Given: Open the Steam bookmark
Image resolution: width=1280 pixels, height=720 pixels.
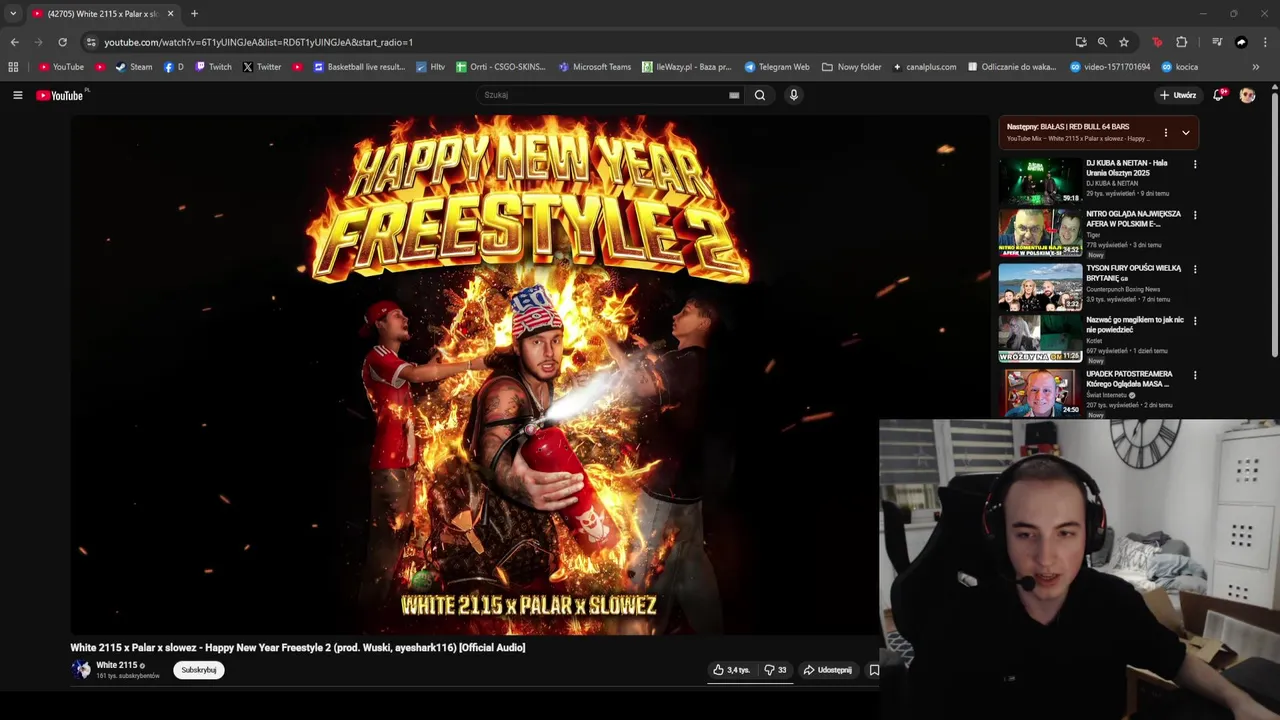Looking at the screenshot, I should 134,67.
